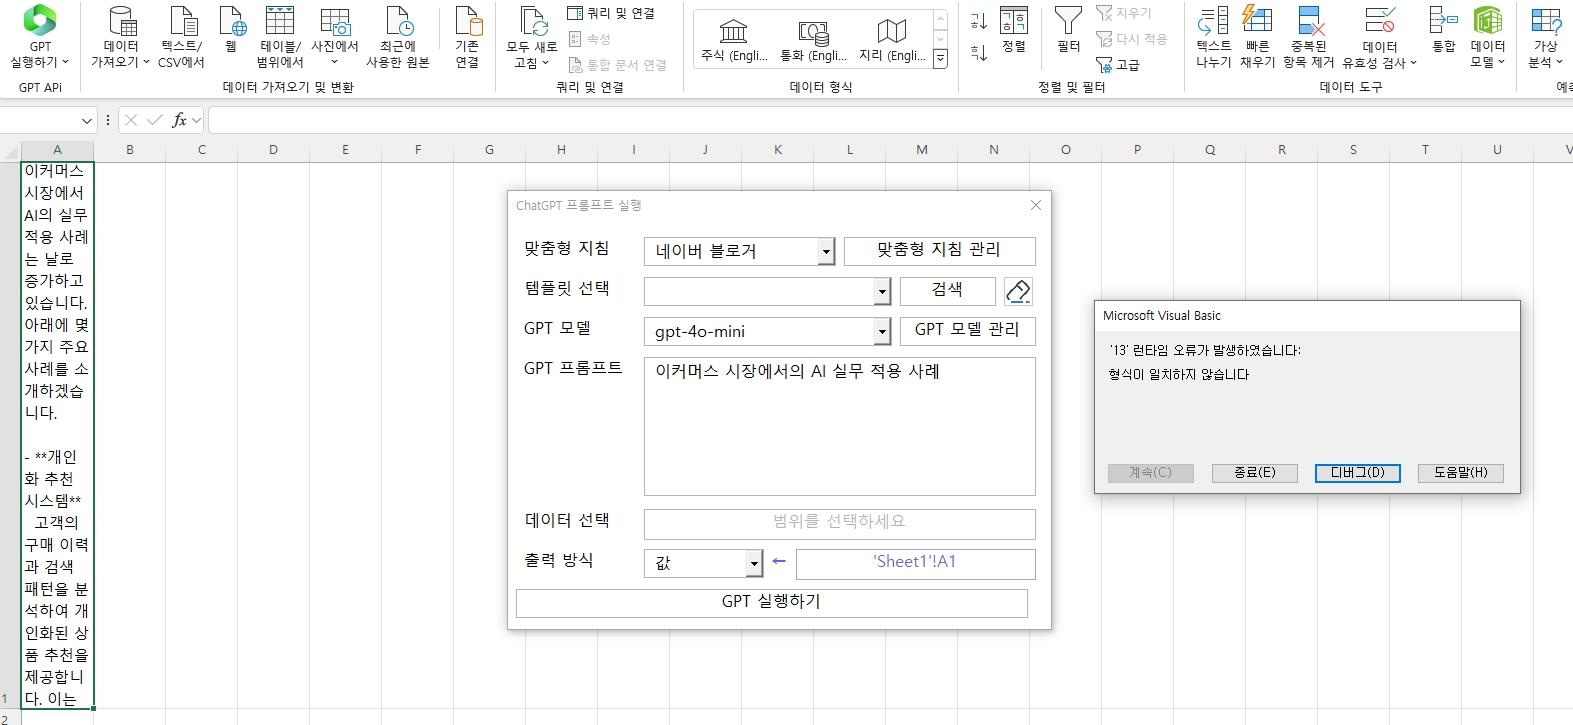Select column C header
The height and width of the screenshot is (725, 1573).
201,150
